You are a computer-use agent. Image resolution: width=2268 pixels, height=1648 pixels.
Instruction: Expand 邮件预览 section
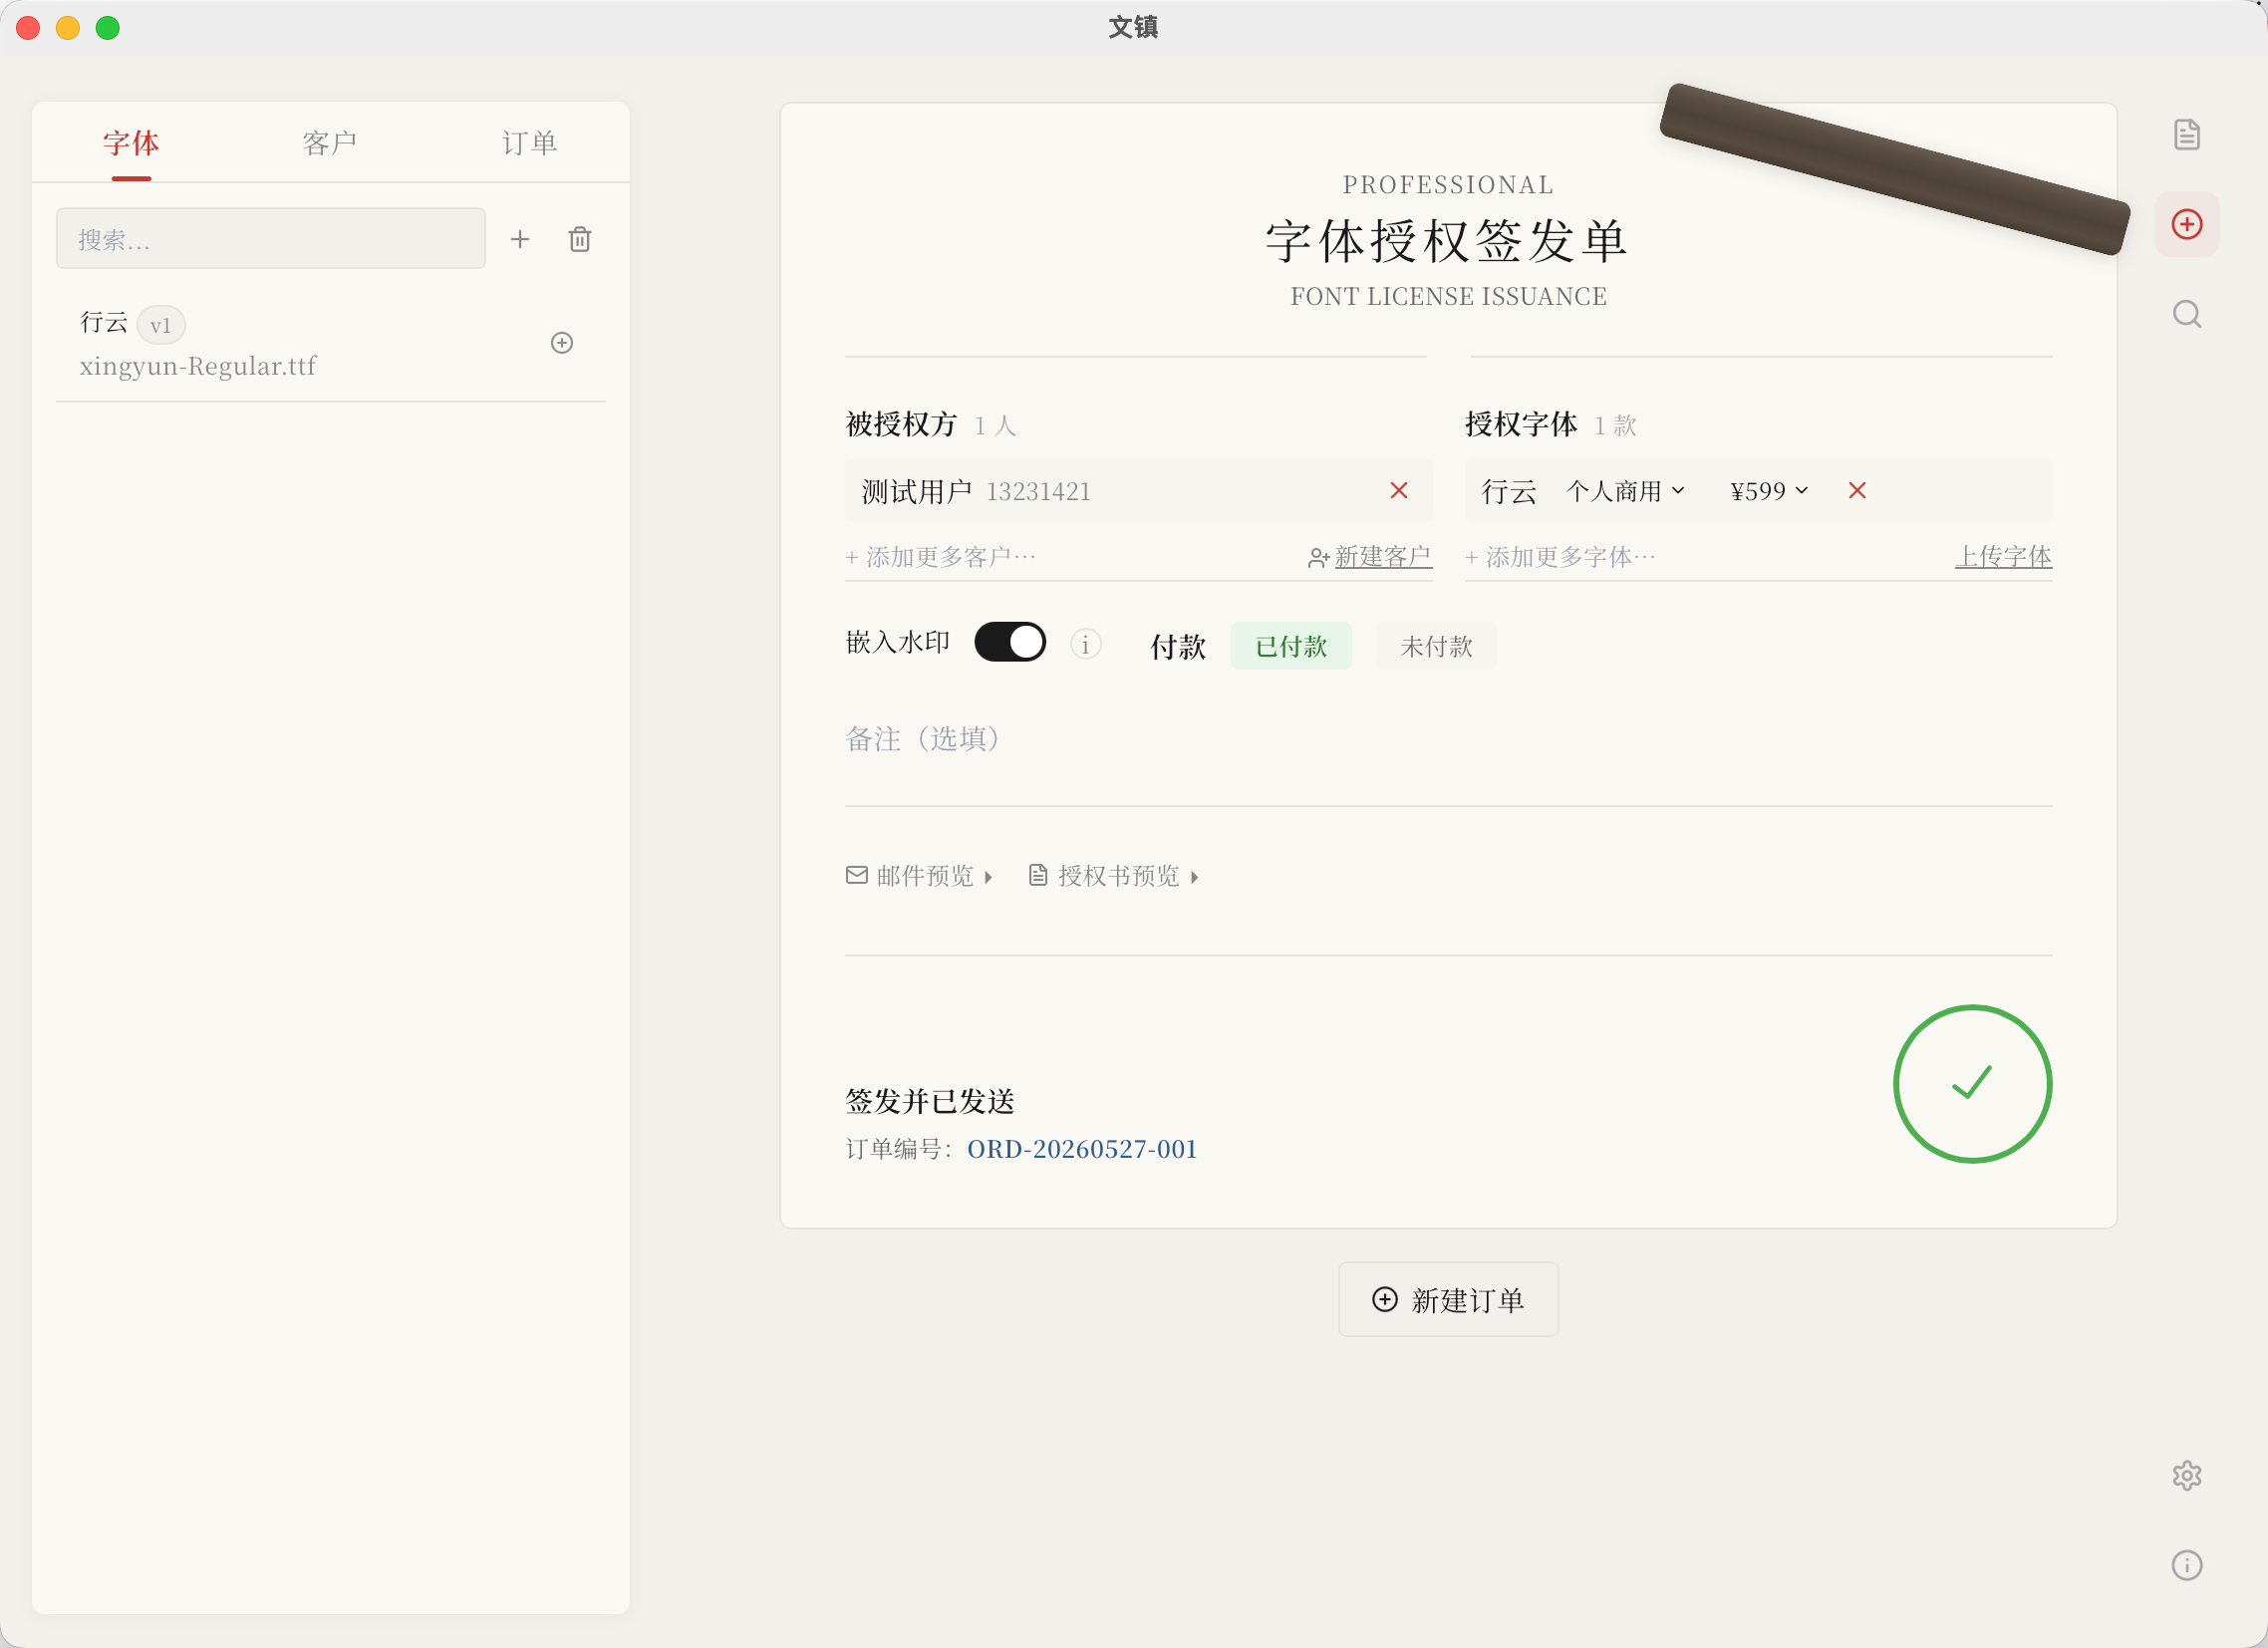(x=919, y=876)
